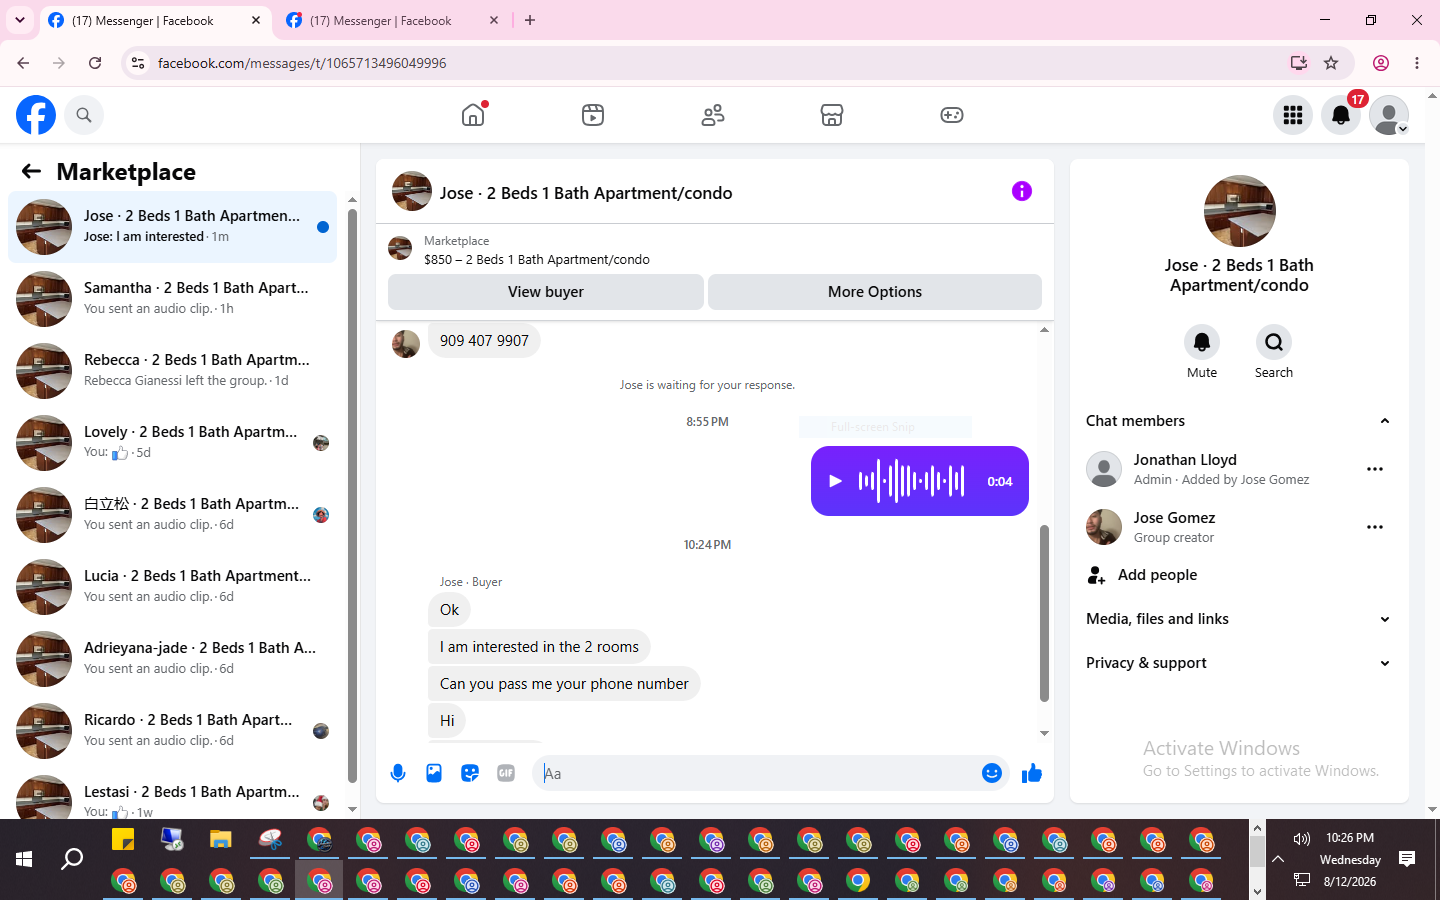Open the Adrieyana-jade conversation

[173, 659]
